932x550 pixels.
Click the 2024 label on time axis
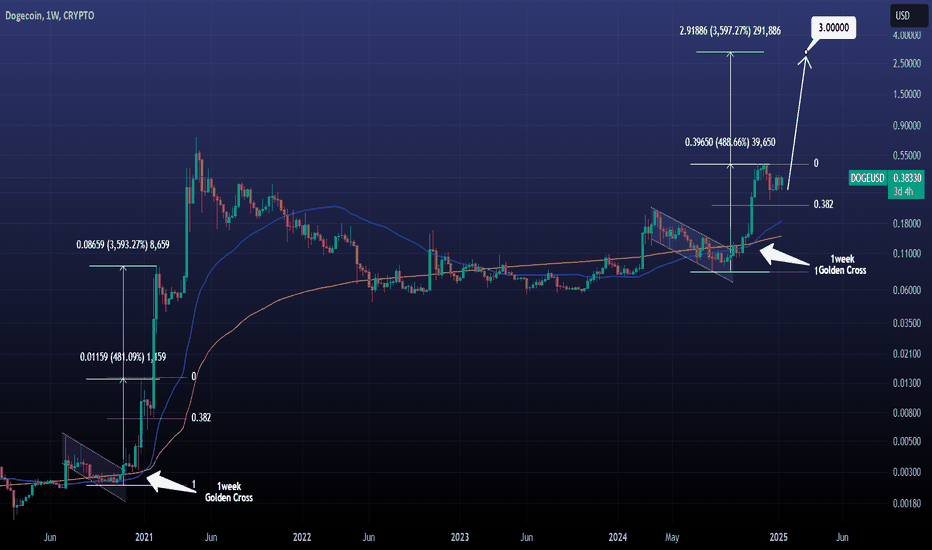(618, 537)
